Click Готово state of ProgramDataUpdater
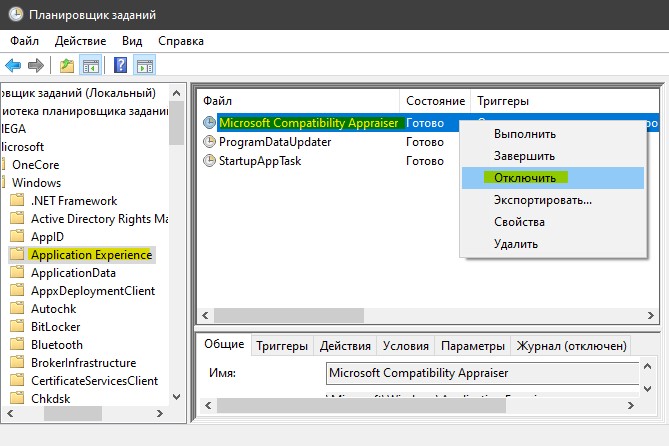Viewport: 669px width, 446px height. (425, 142)
